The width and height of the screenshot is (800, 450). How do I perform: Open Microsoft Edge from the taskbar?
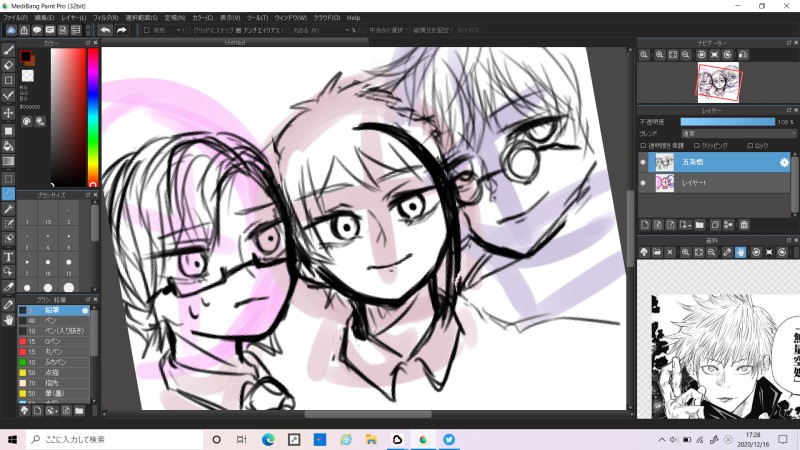[268, 439]
